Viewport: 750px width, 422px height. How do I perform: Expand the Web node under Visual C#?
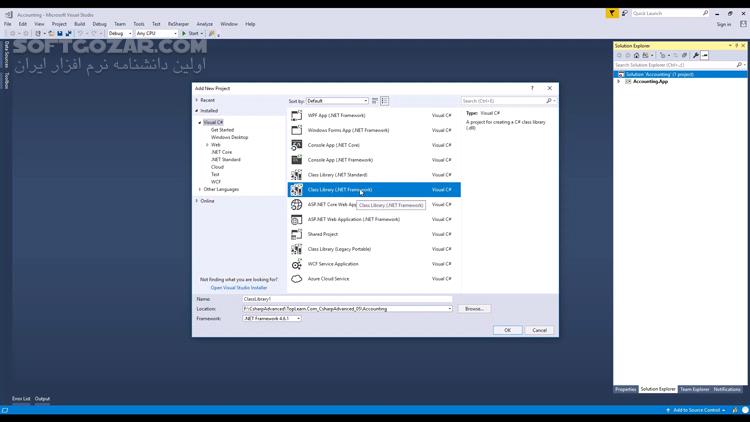point(207,144)
